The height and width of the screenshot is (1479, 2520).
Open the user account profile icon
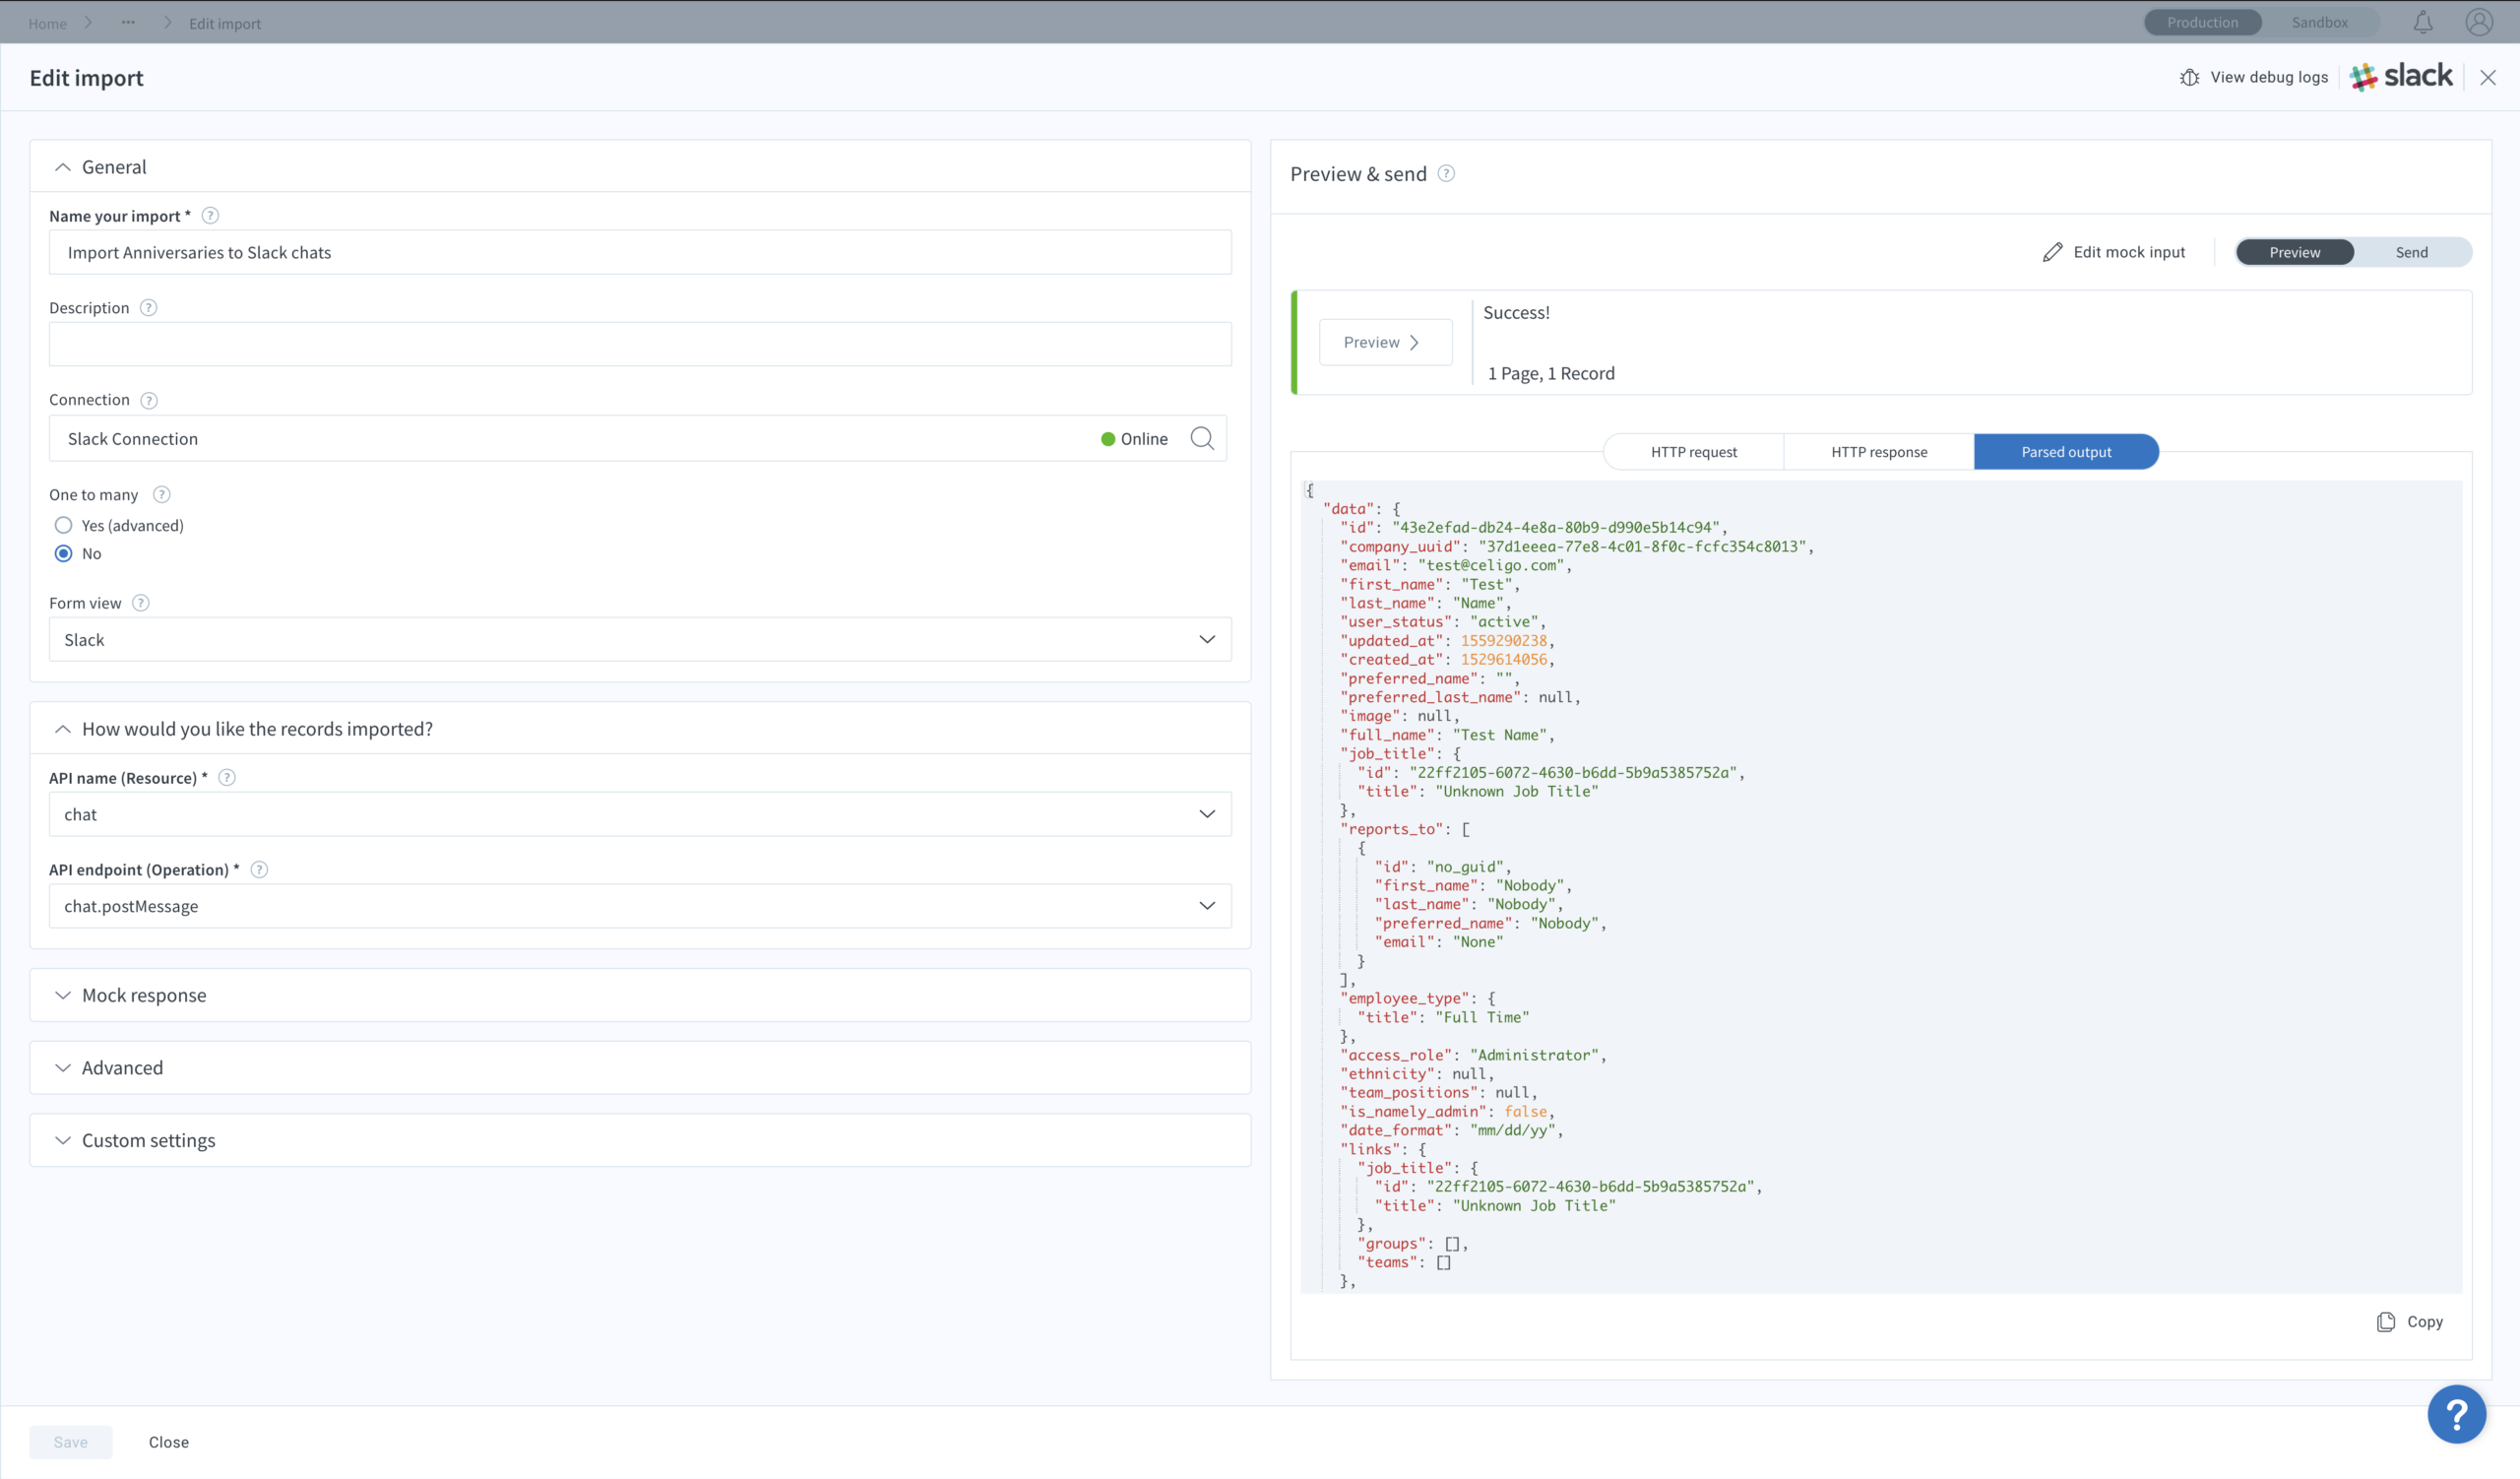point(2479,22)
